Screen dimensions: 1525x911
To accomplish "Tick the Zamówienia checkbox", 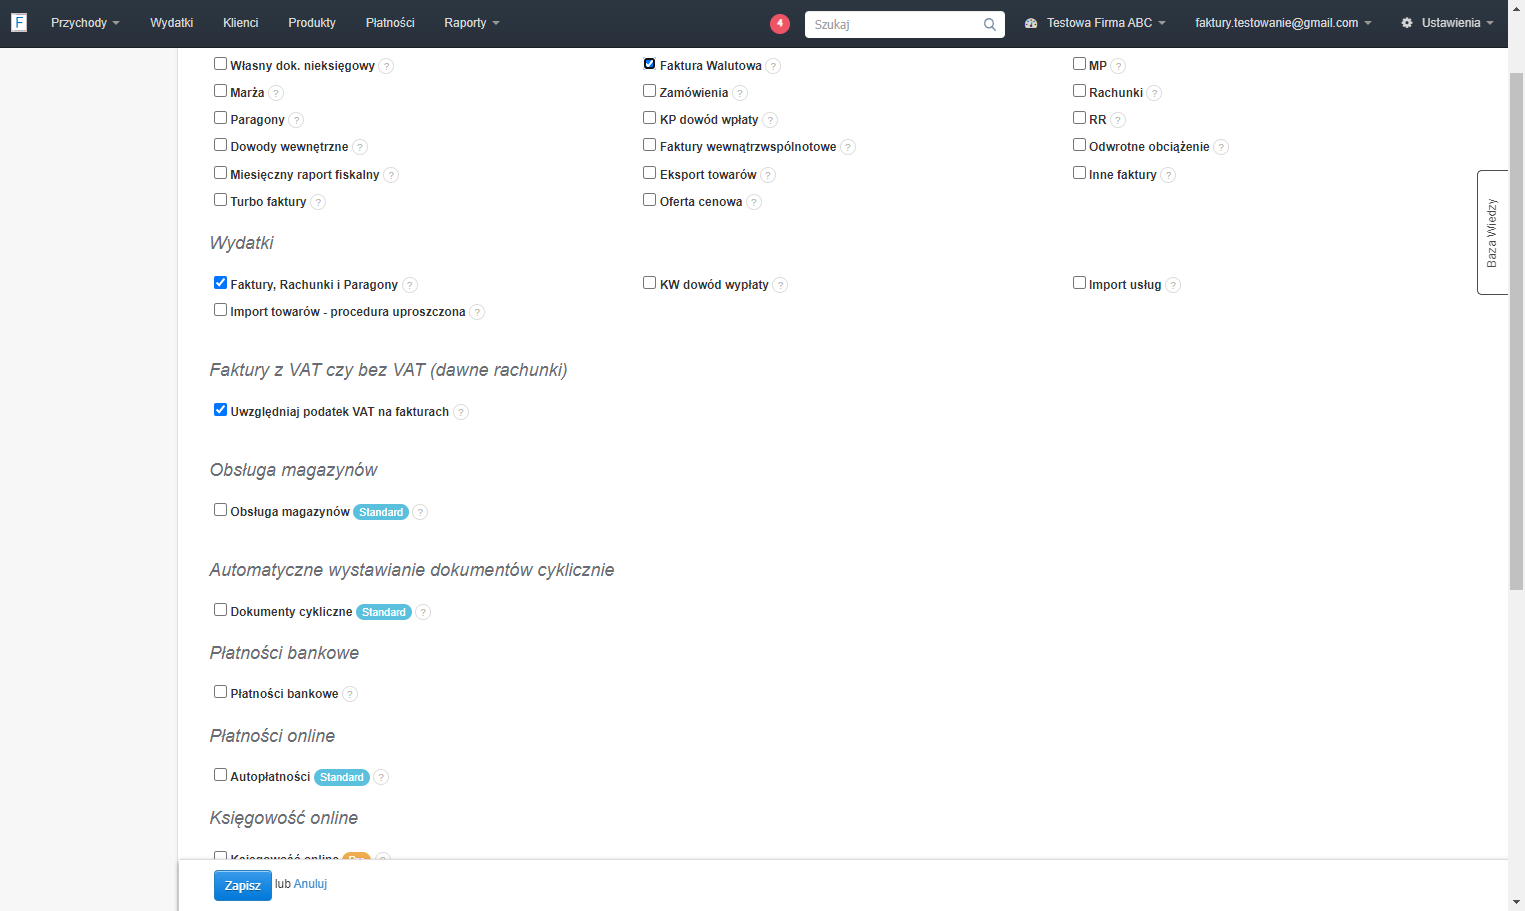I will click(649, 91).
